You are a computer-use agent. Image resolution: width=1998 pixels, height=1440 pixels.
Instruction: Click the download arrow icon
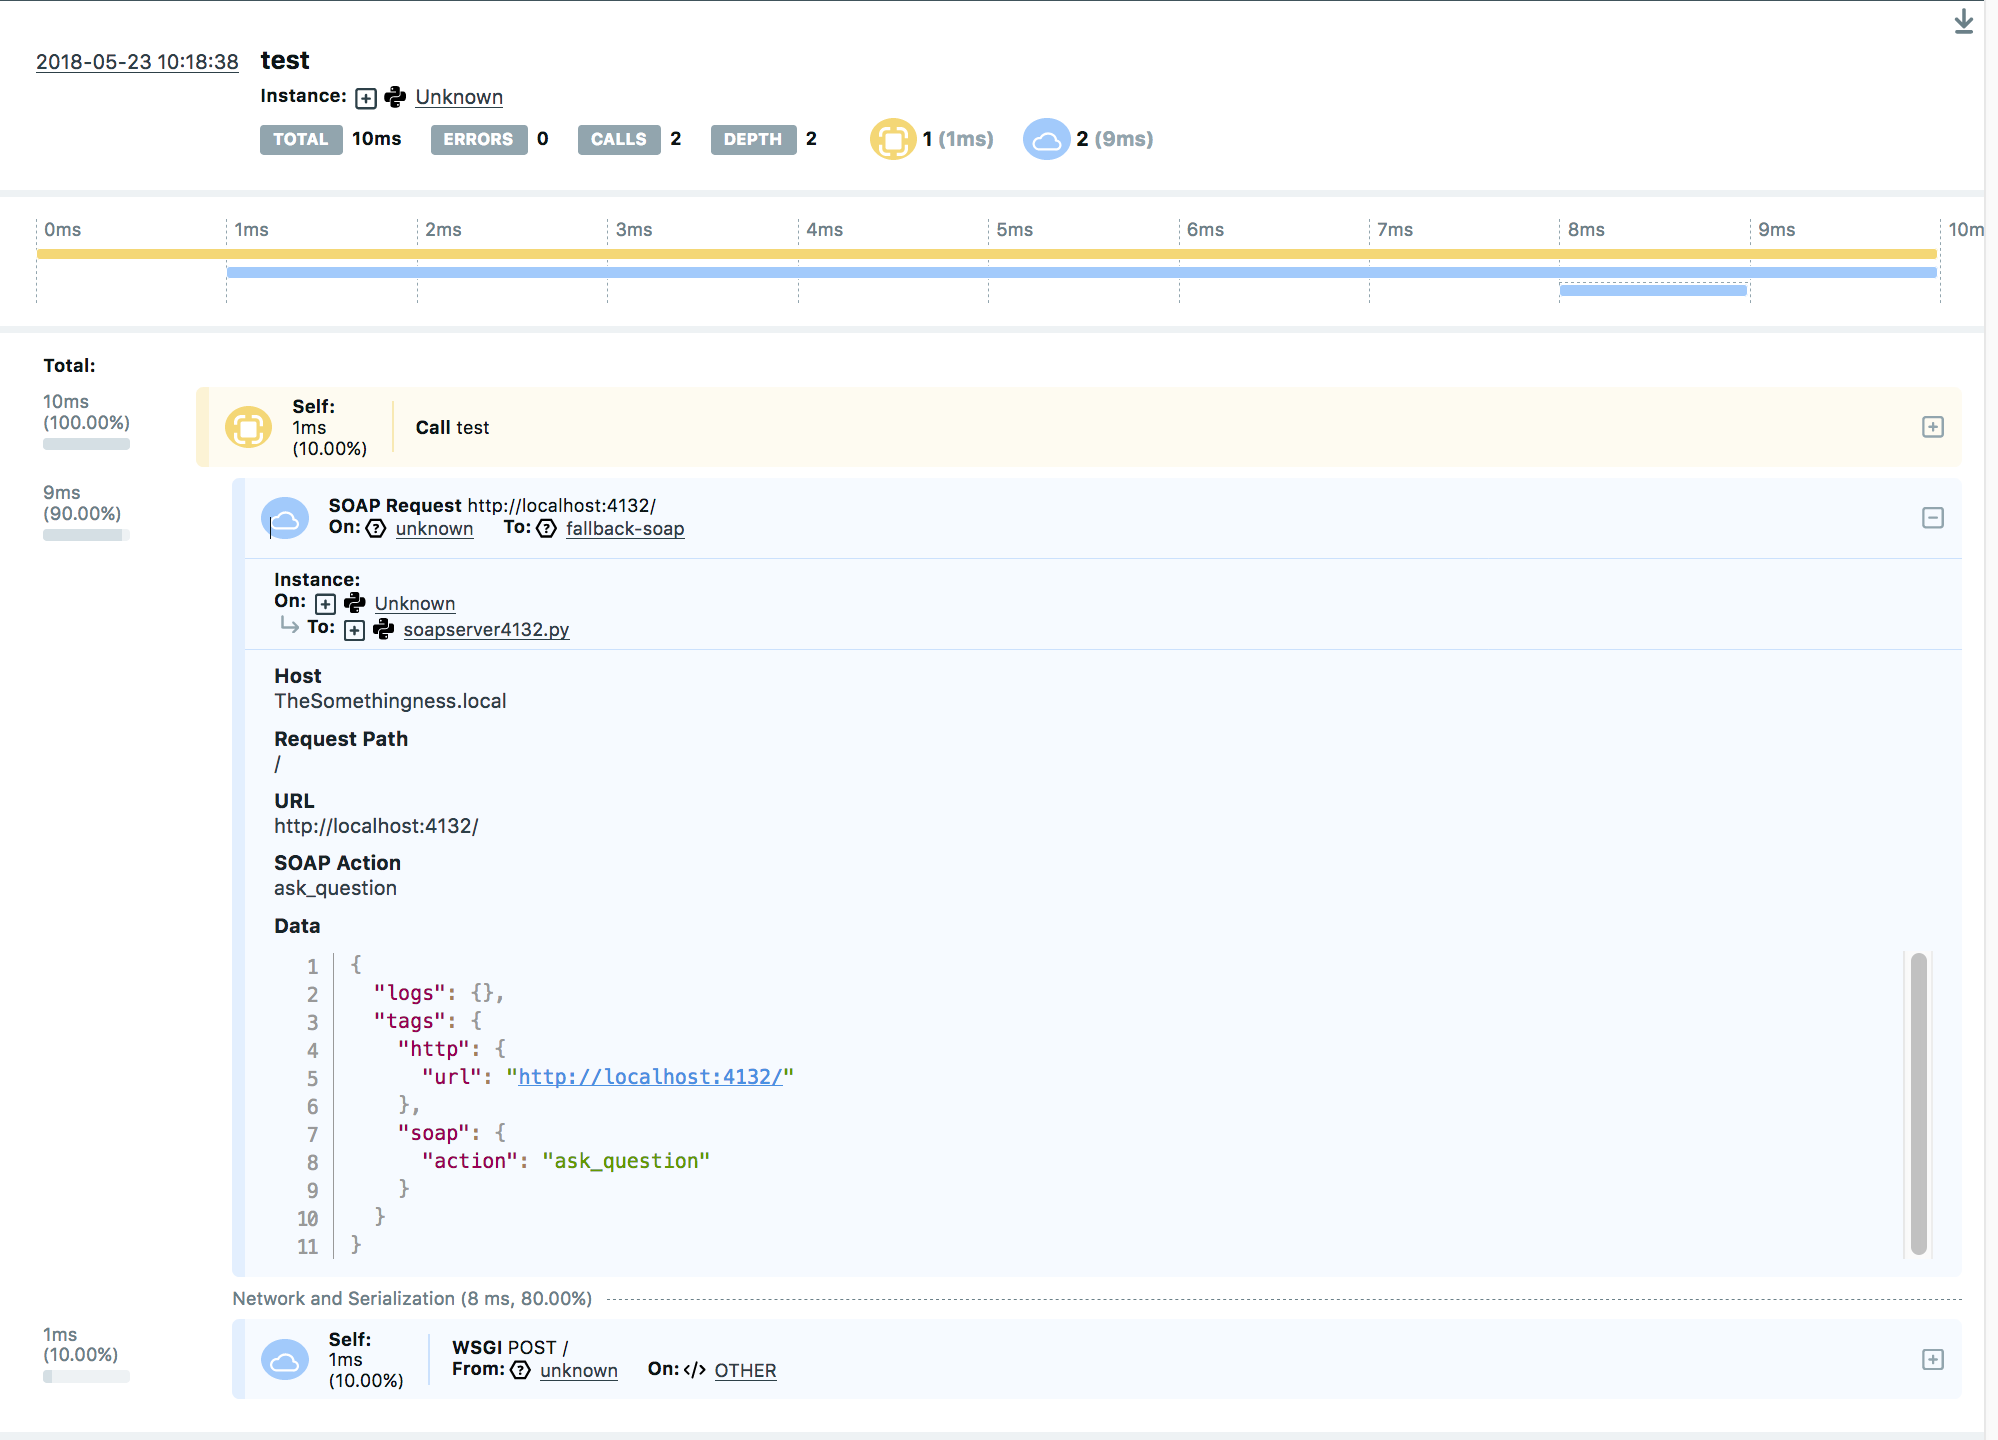1963,22
